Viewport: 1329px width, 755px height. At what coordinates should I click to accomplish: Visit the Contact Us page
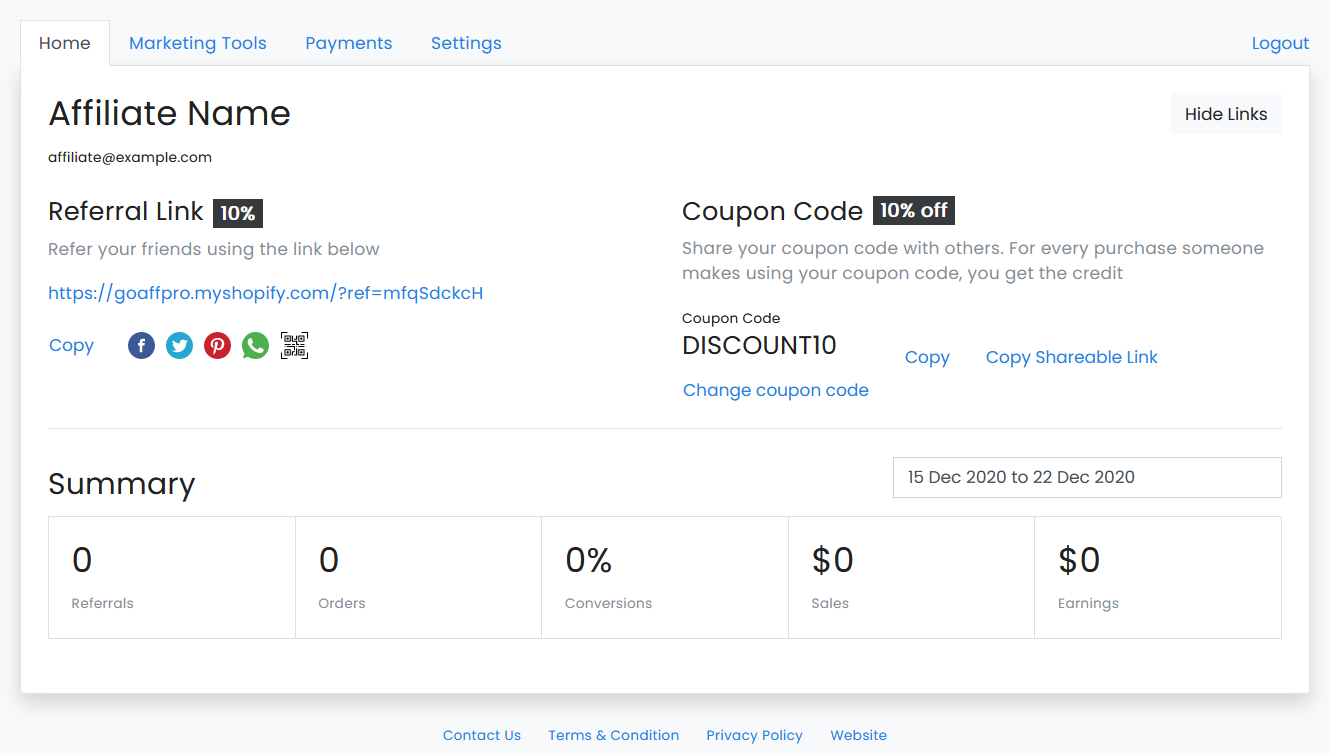(x=482, y=735)
